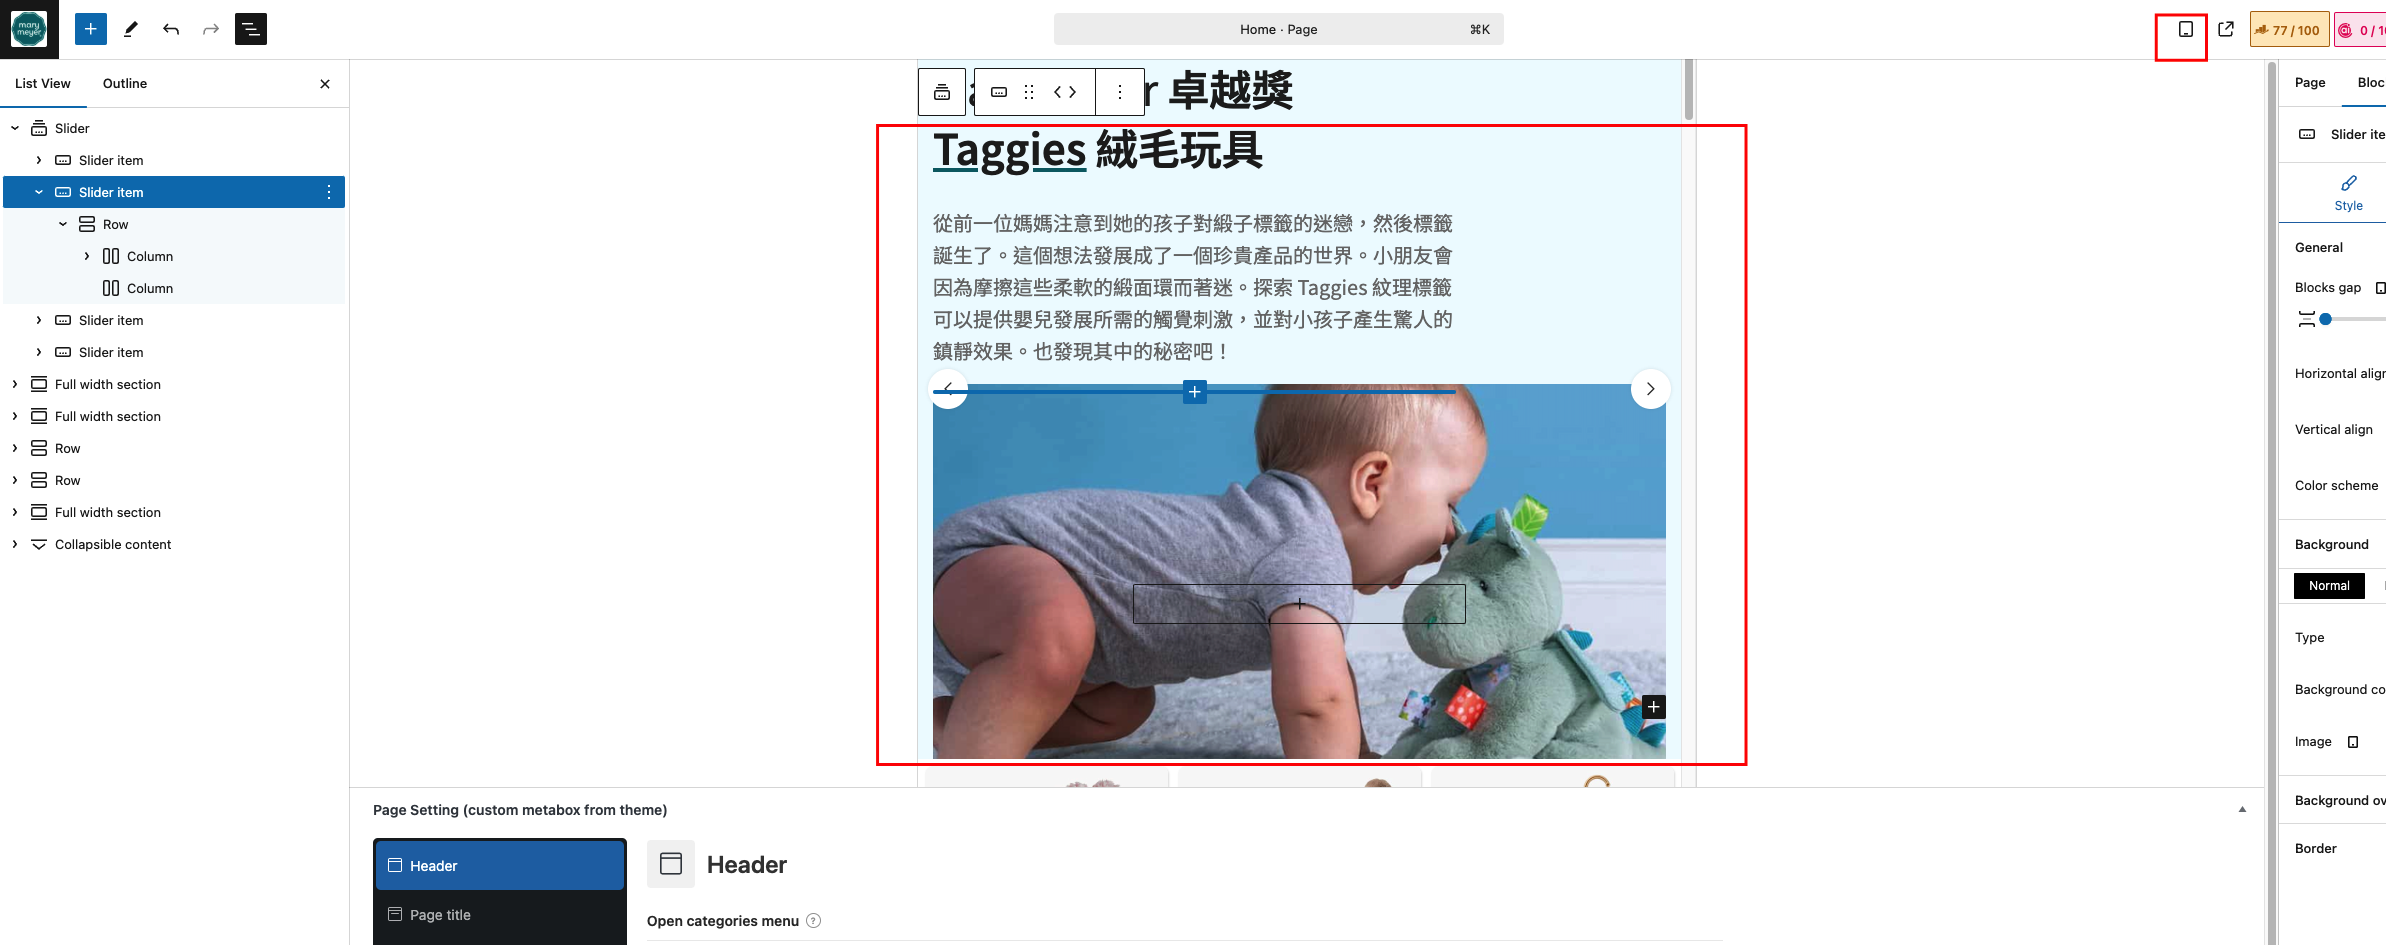Screen dimensions: 2386x945
Task: Click the editor canvas vertical scrollbar
Action: coord(1689,90)
